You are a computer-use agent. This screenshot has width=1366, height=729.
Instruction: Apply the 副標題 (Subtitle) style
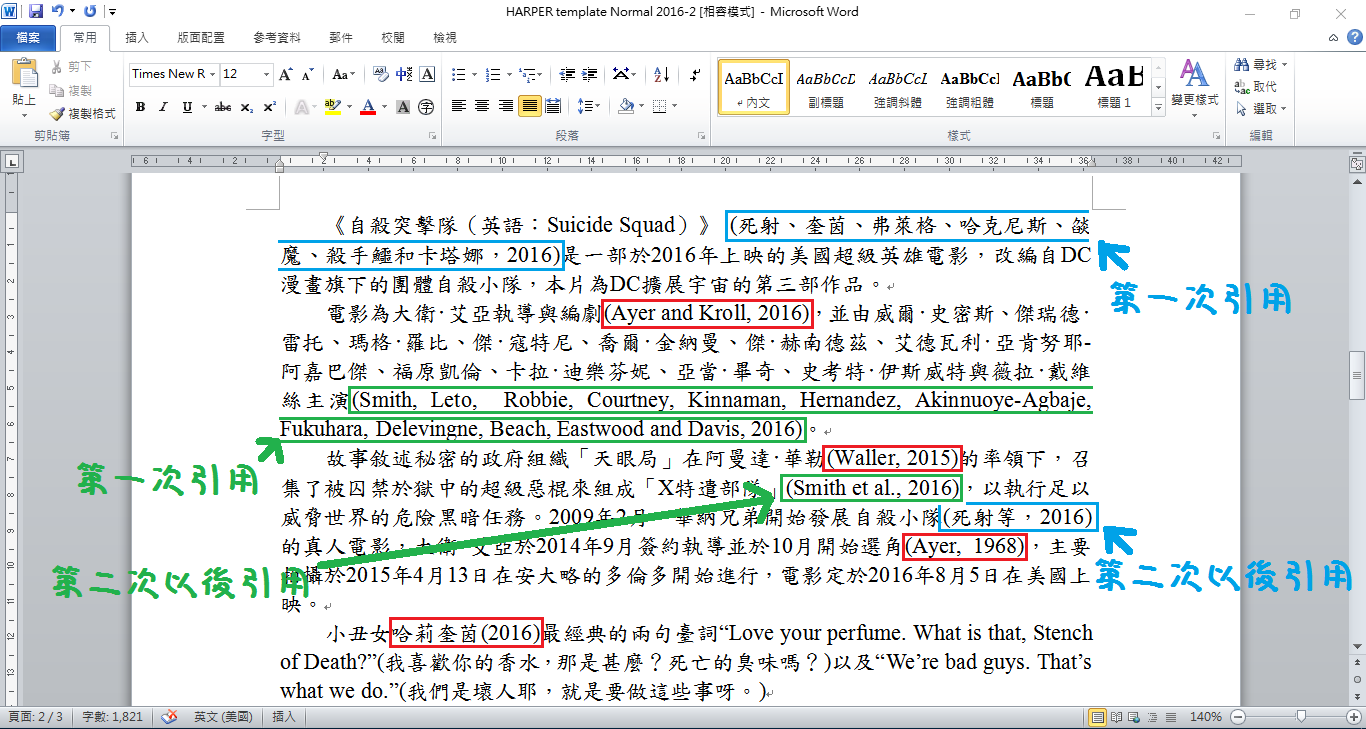tap(826, 87)
